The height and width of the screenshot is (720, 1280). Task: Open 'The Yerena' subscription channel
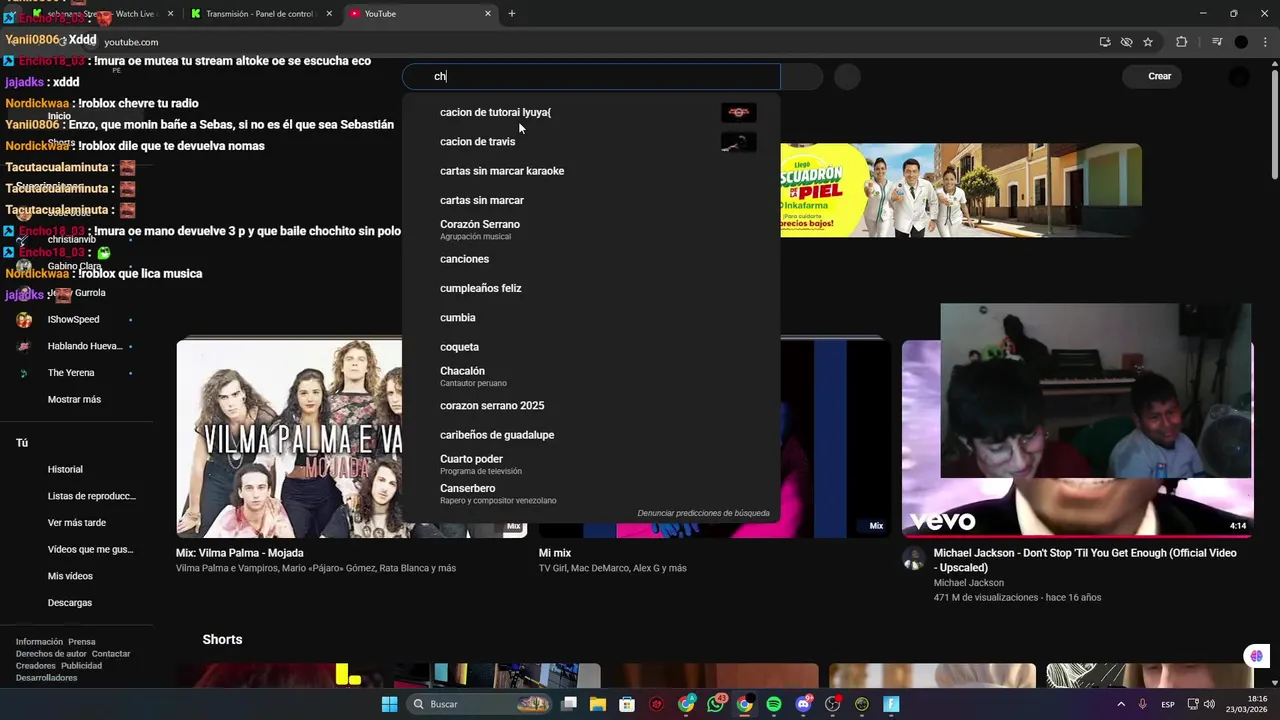[x=71, y=373]
